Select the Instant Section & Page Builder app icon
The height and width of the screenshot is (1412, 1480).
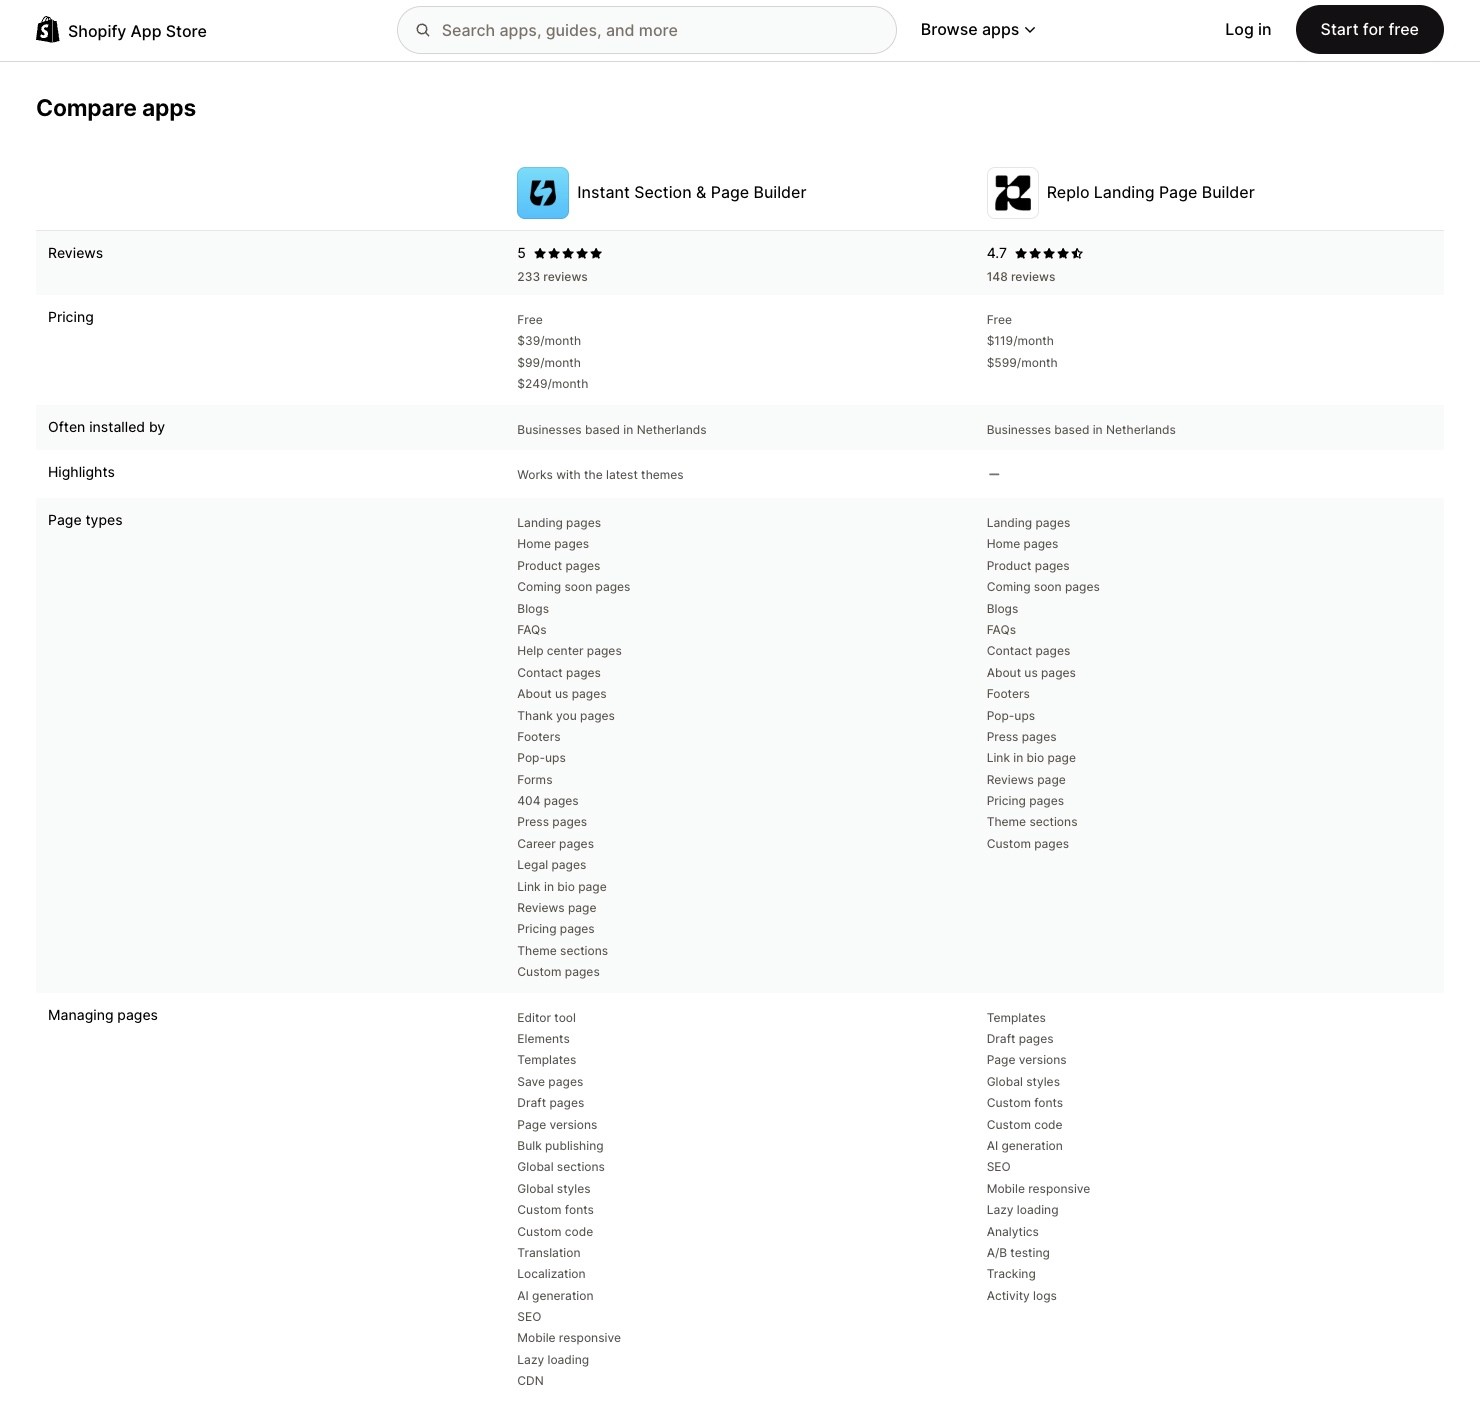tap(542, 192)
